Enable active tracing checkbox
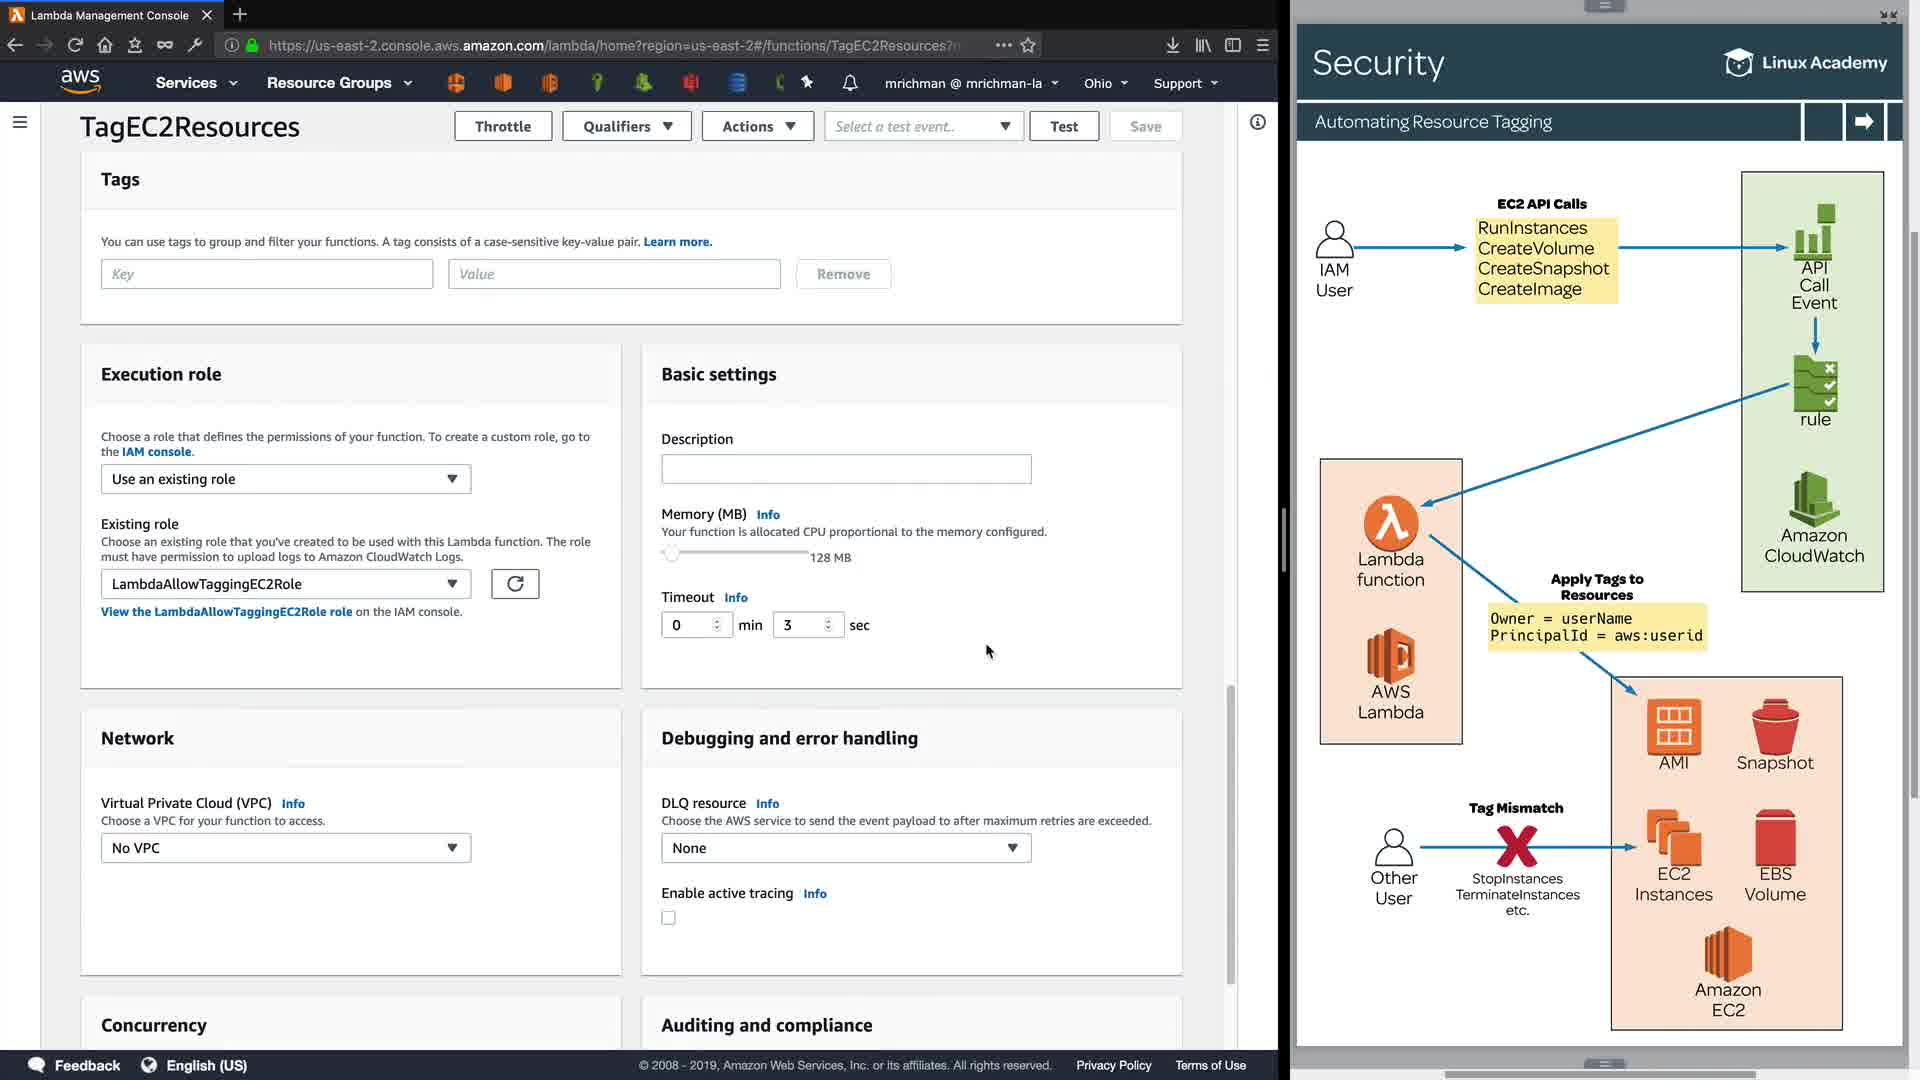1920x1080 pixels. click(669, 918)
